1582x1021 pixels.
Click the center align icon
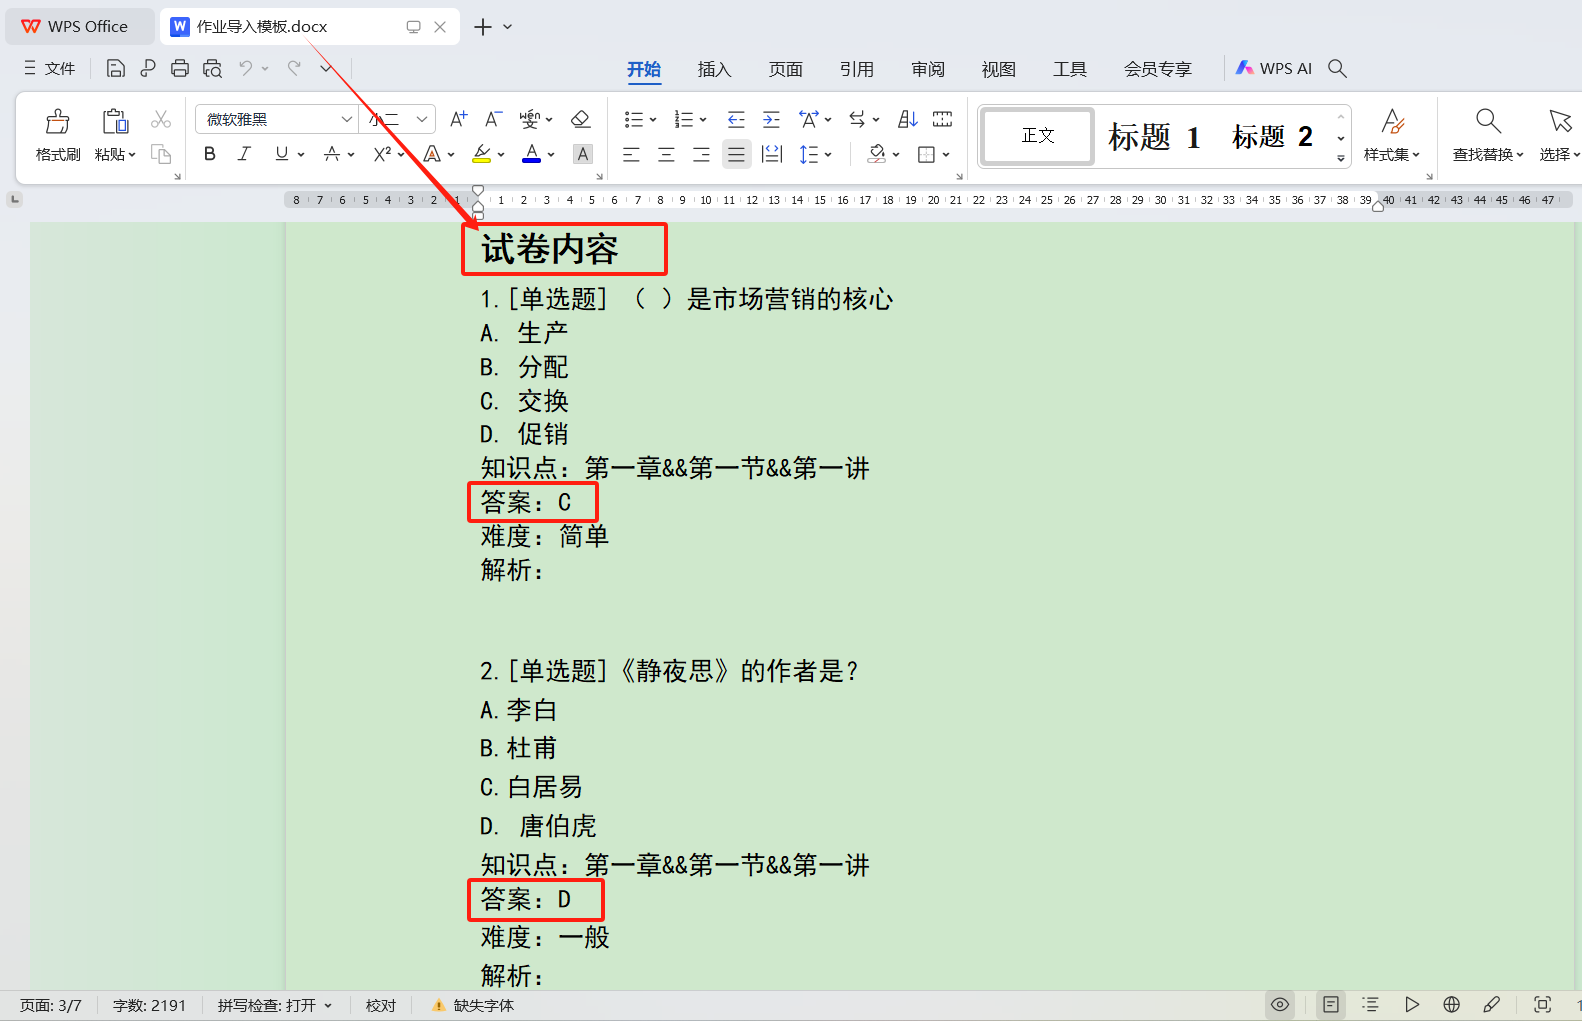(x=666, y=154)
